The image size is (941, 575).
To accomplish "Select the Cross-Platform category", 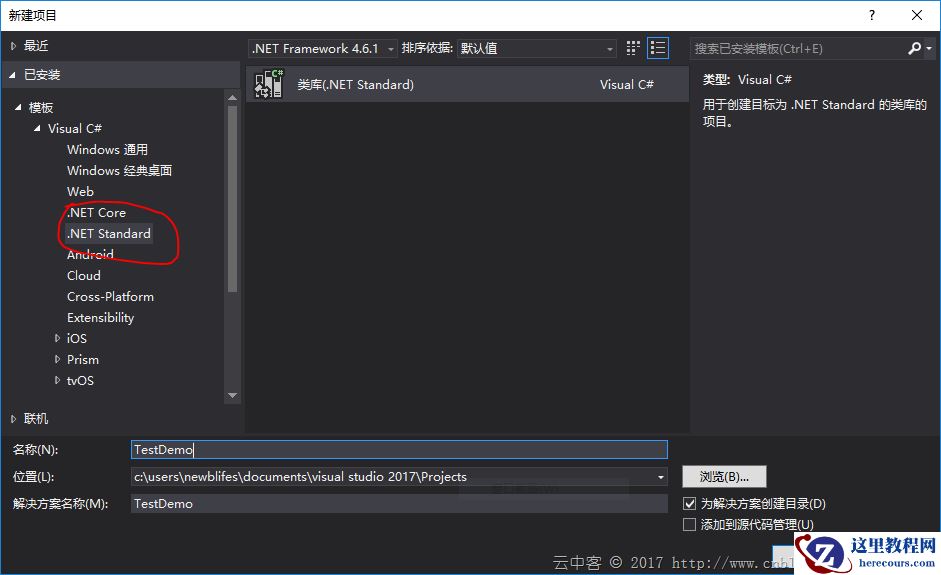I will [110, 297].
